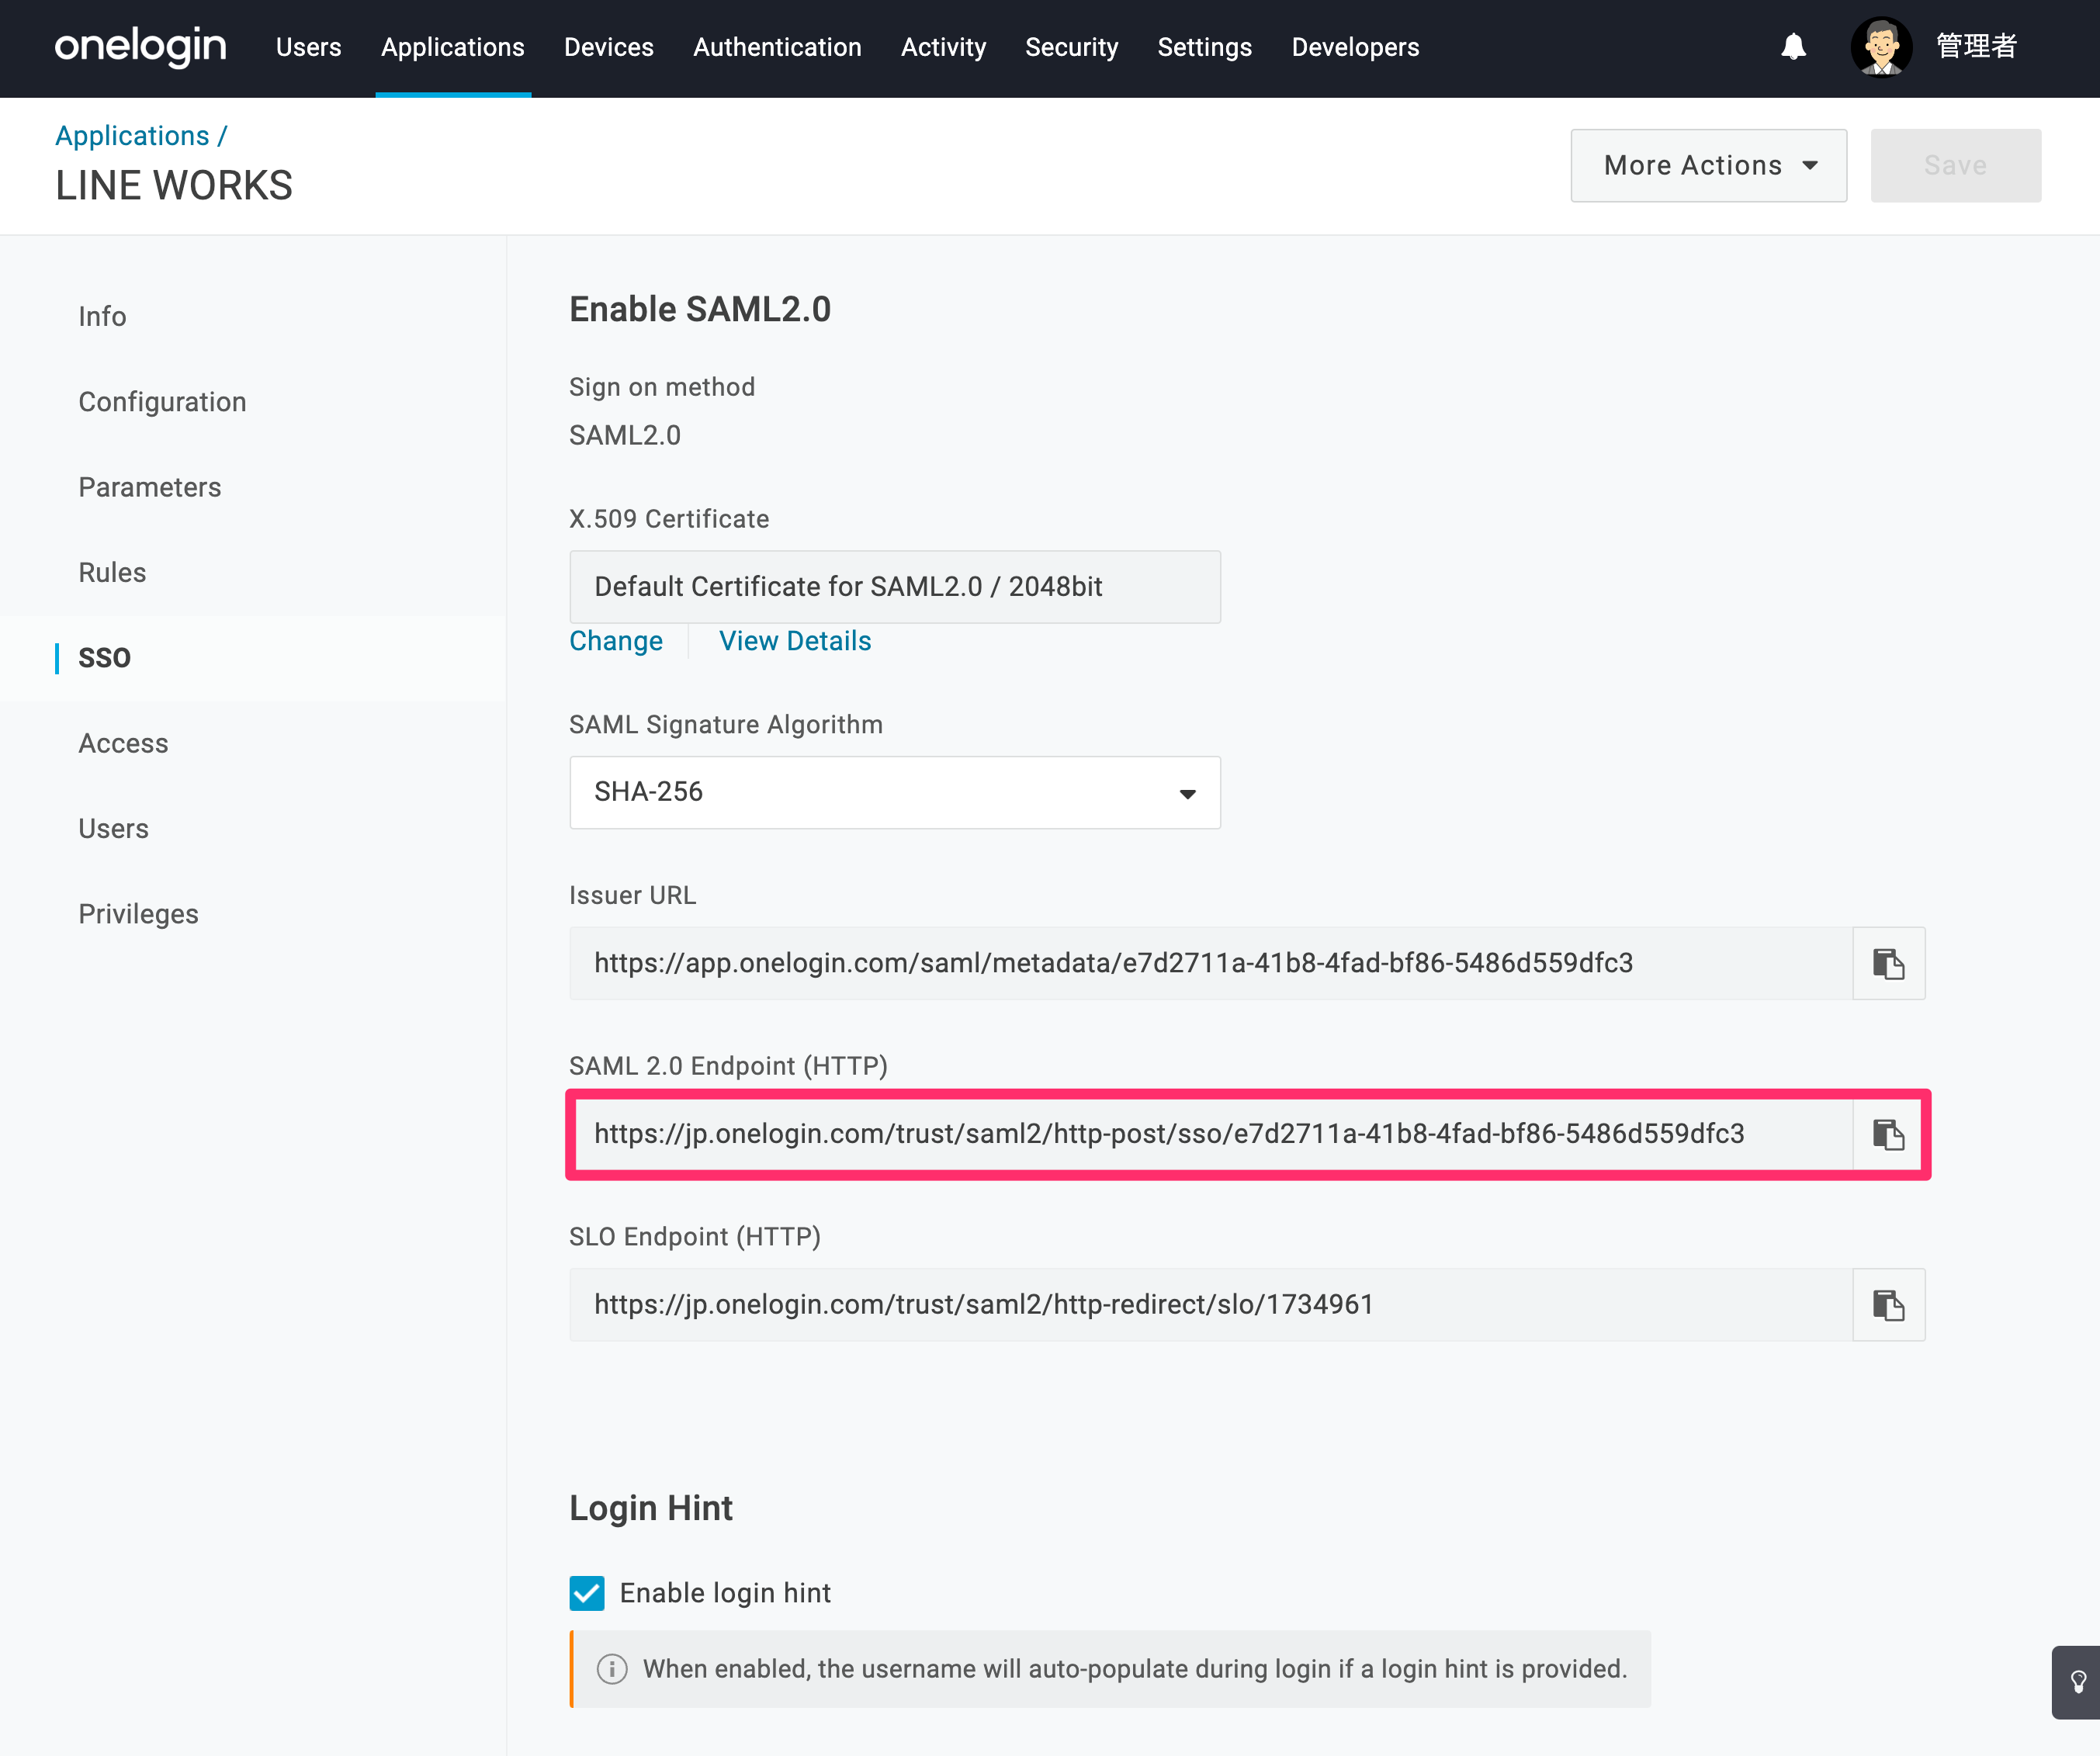The image size is (2100, 1756).
Task: Click the Change certificate link
Action: pyautogui.click(x=616, y=641)
